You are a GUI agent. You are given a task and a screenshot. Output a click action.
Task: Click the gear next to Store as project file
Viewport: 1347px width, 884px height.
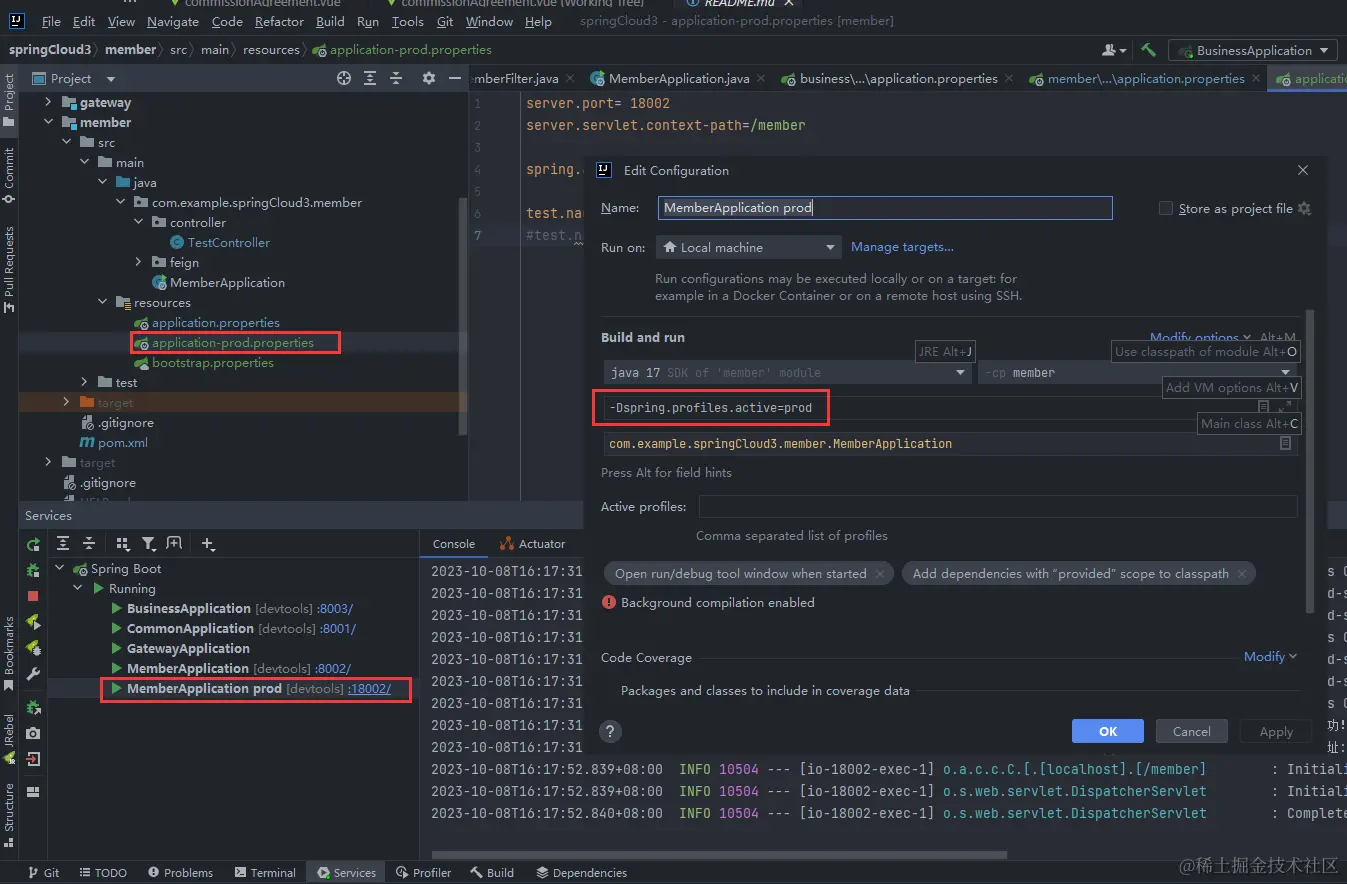(1304, 209)
